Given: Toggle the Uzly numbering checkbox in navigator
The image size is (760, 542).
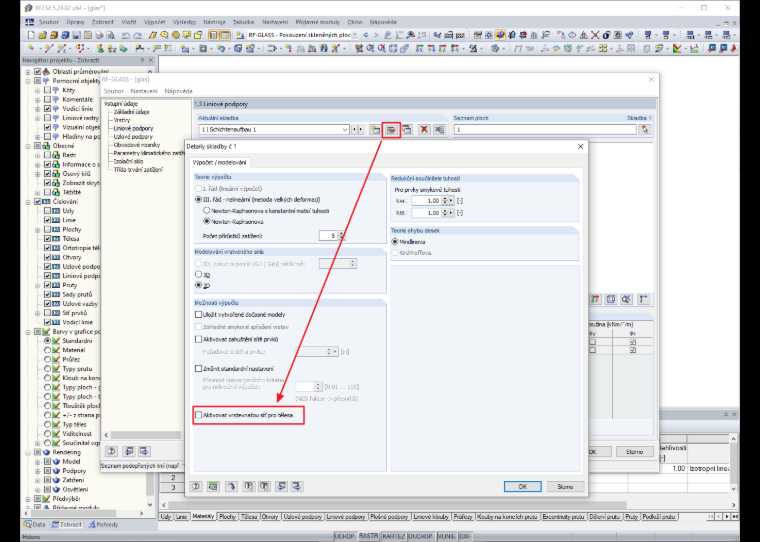Looking at the screenshot, I should point(47,211).
